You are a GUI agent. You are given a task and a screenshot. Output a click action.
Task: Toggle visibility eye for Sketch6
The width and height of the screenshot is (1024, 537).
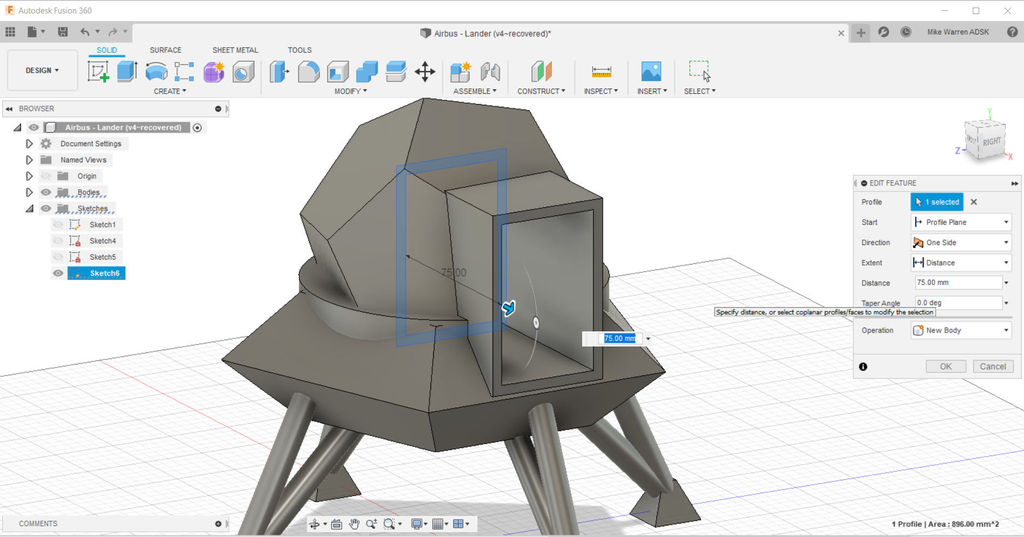click(58, 273)
